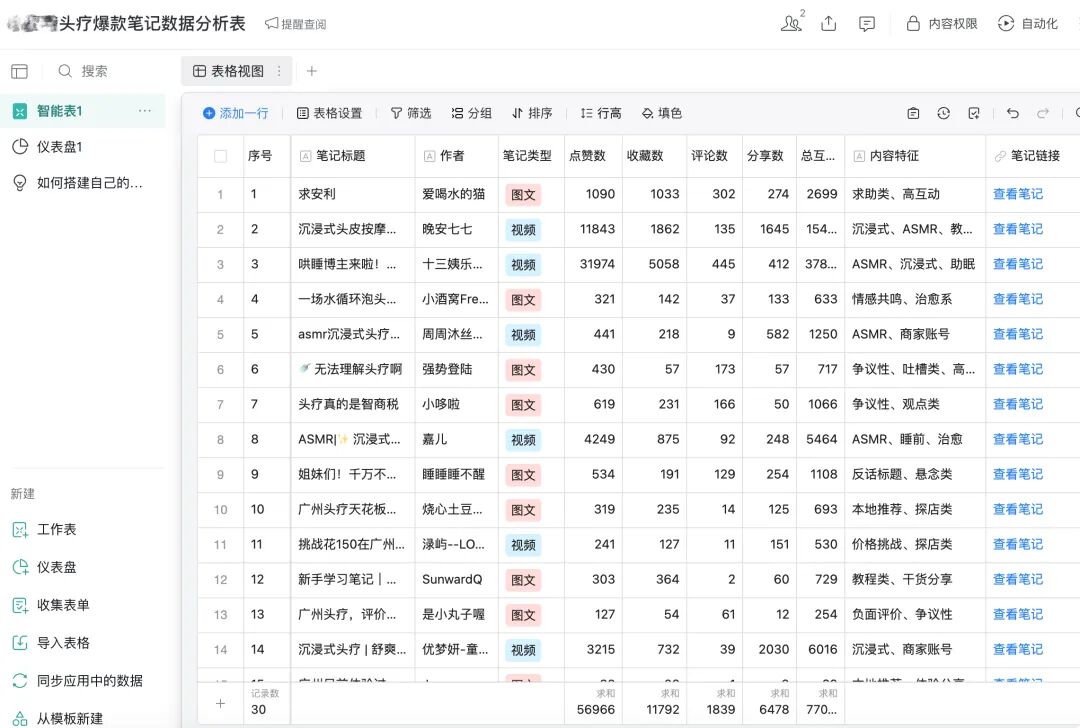Open the comments icon in header
The width and height of the screenshot is (1080, 728).
867,23
